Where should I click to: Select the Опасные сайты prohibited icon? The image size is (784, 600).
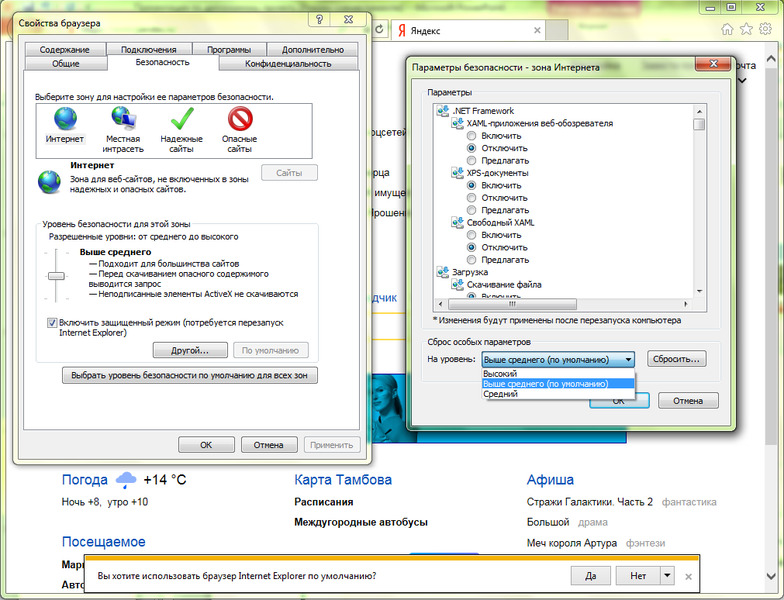(240, 118)
